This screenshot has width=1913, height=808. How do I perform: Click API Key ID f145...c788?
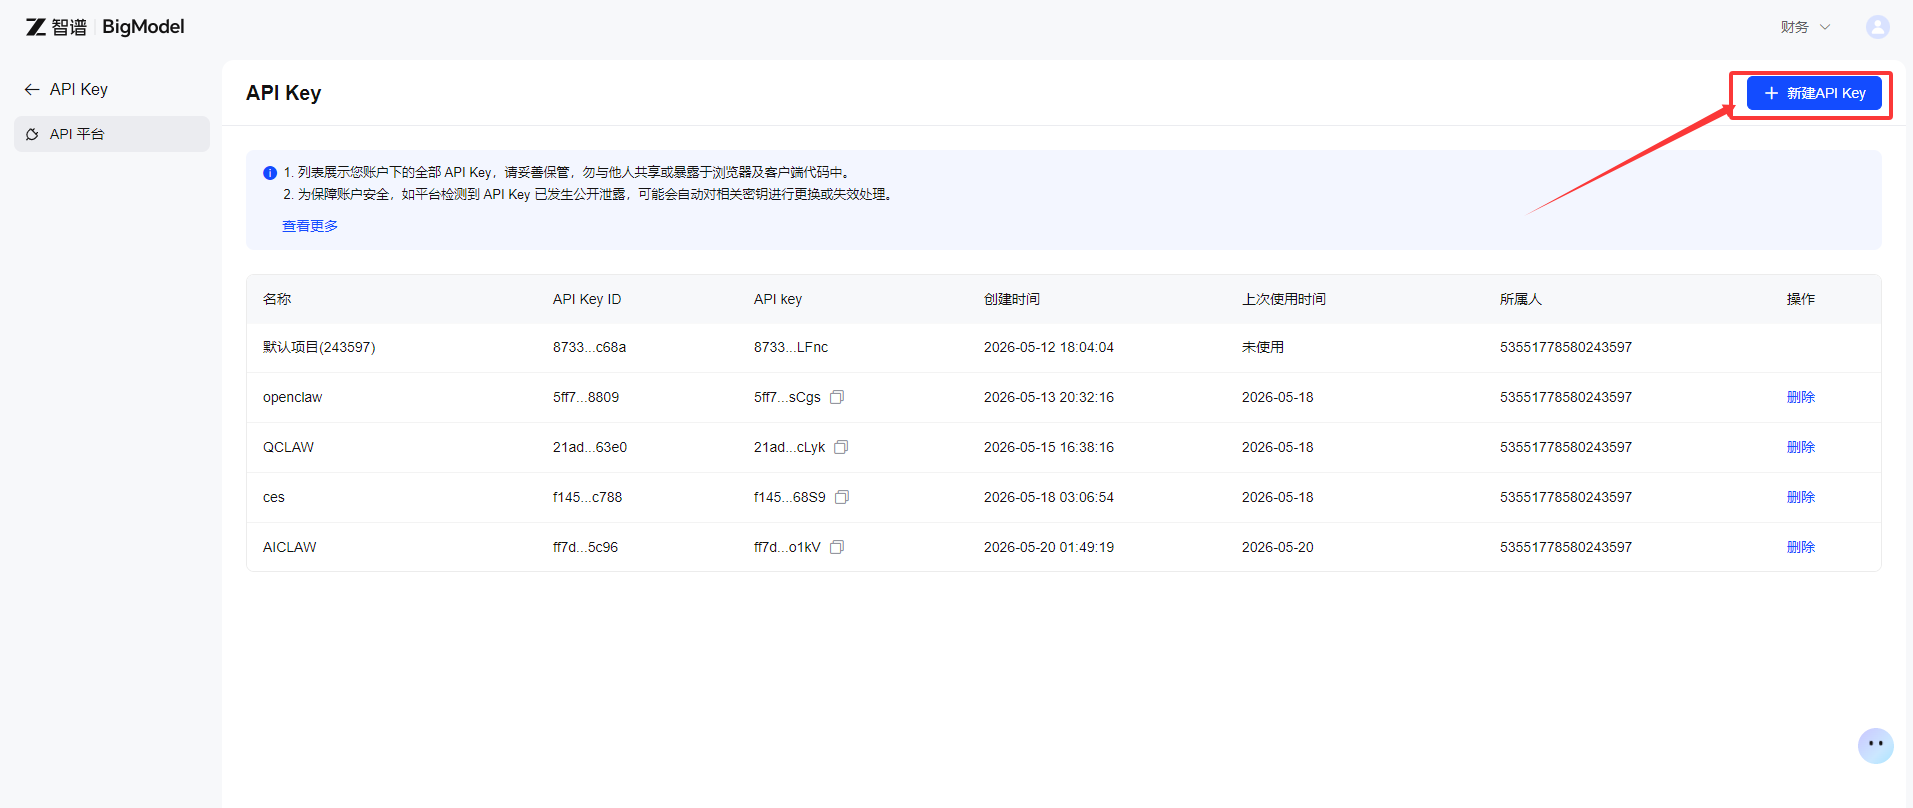pyautogui.click(x=587, y=497)
